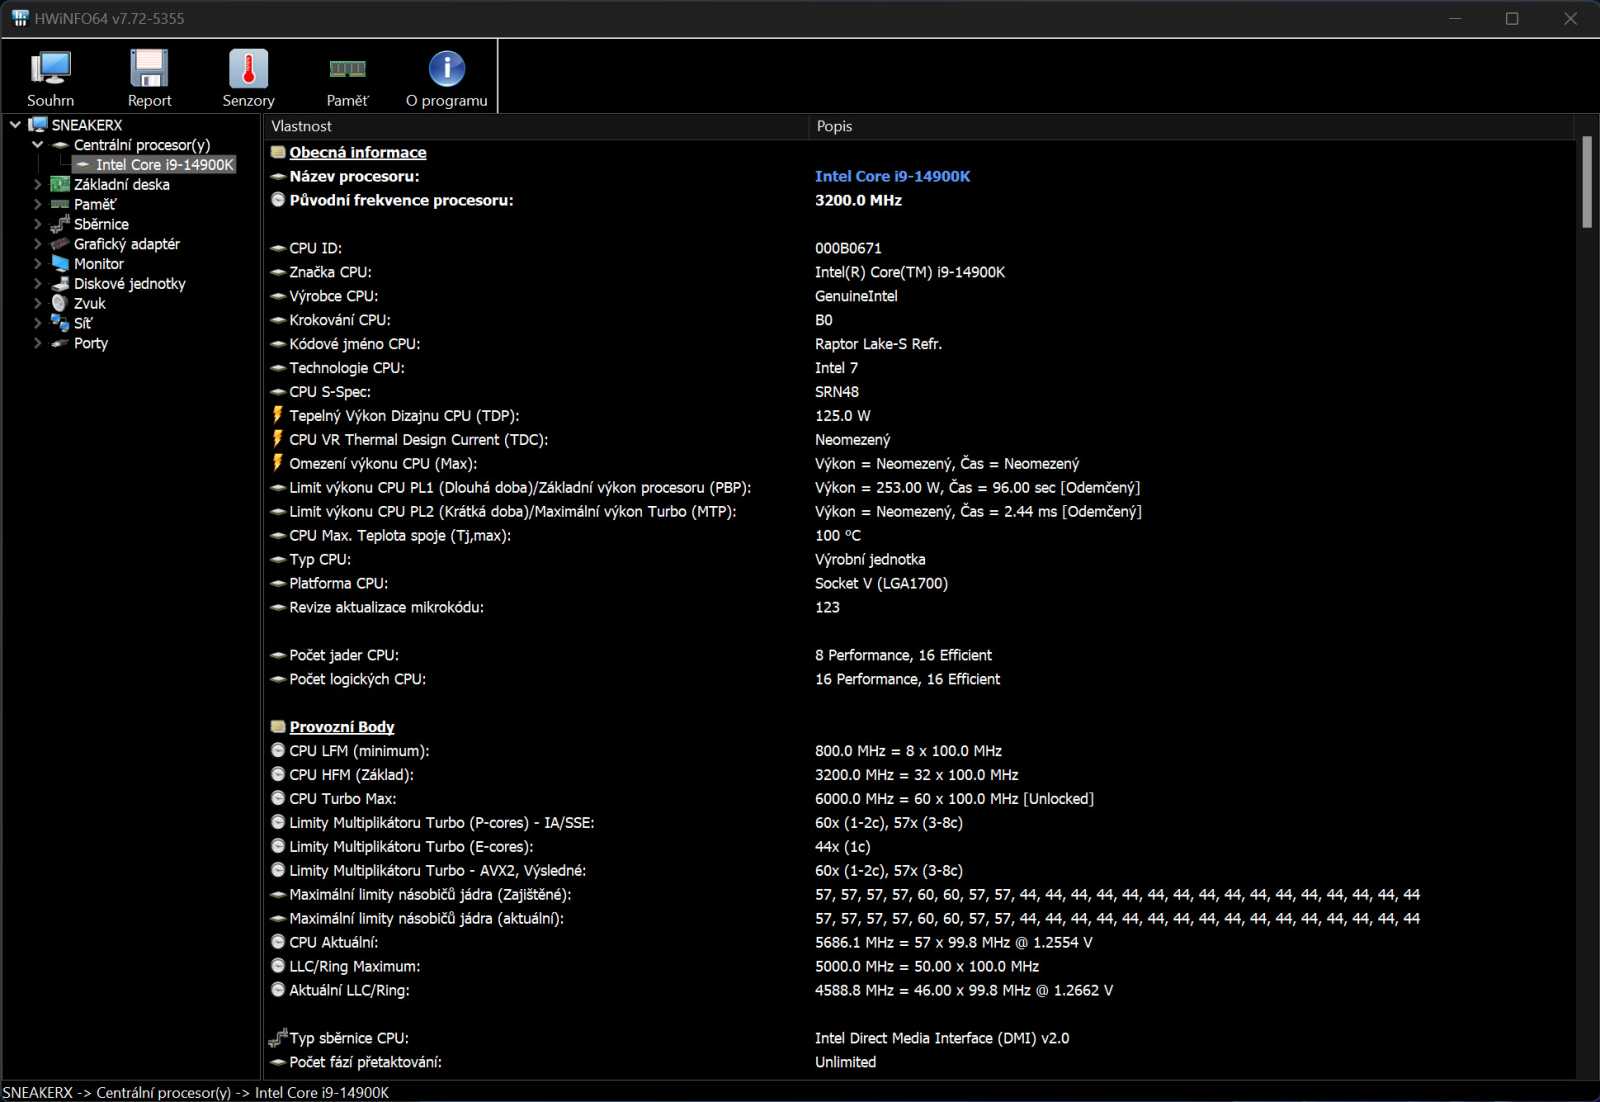1600x1102 pixels.
Task: Expand the Paměť tree node
Action: [x=38, y=204]
